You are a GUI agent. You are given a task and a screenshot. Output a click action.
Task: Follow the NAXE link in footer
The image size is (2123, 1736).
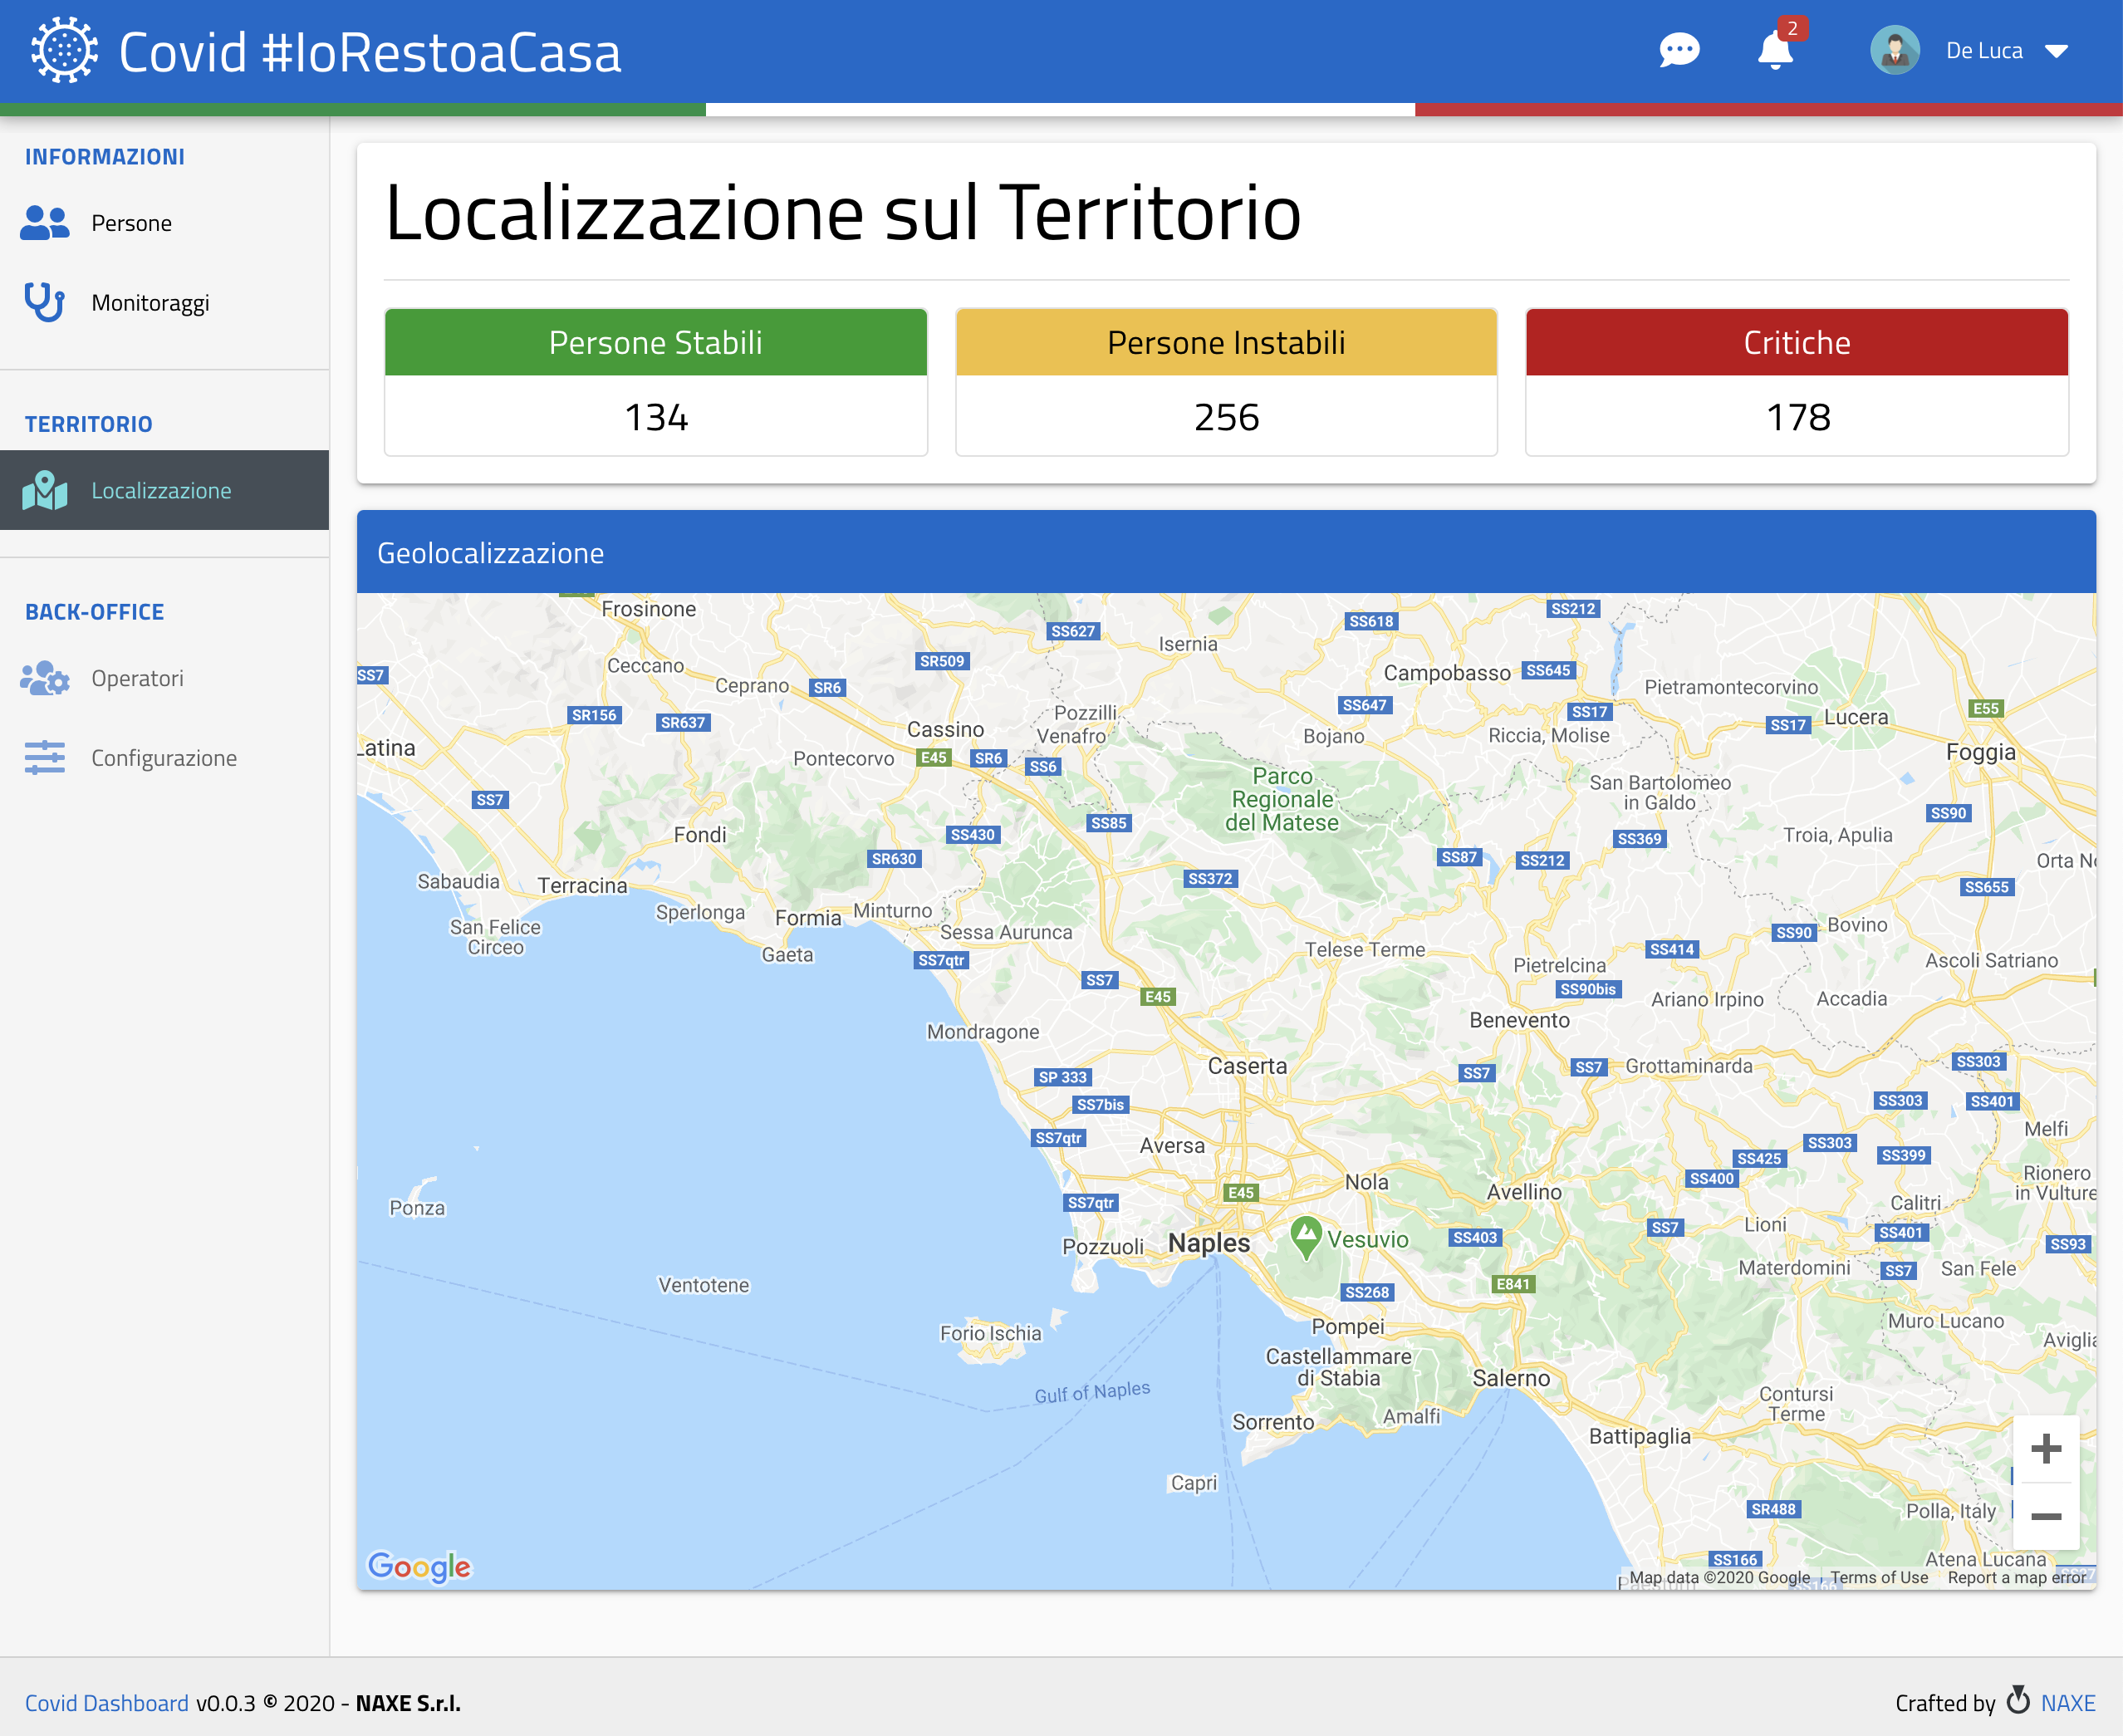pyautogui.click(x=2067, y=1703)
